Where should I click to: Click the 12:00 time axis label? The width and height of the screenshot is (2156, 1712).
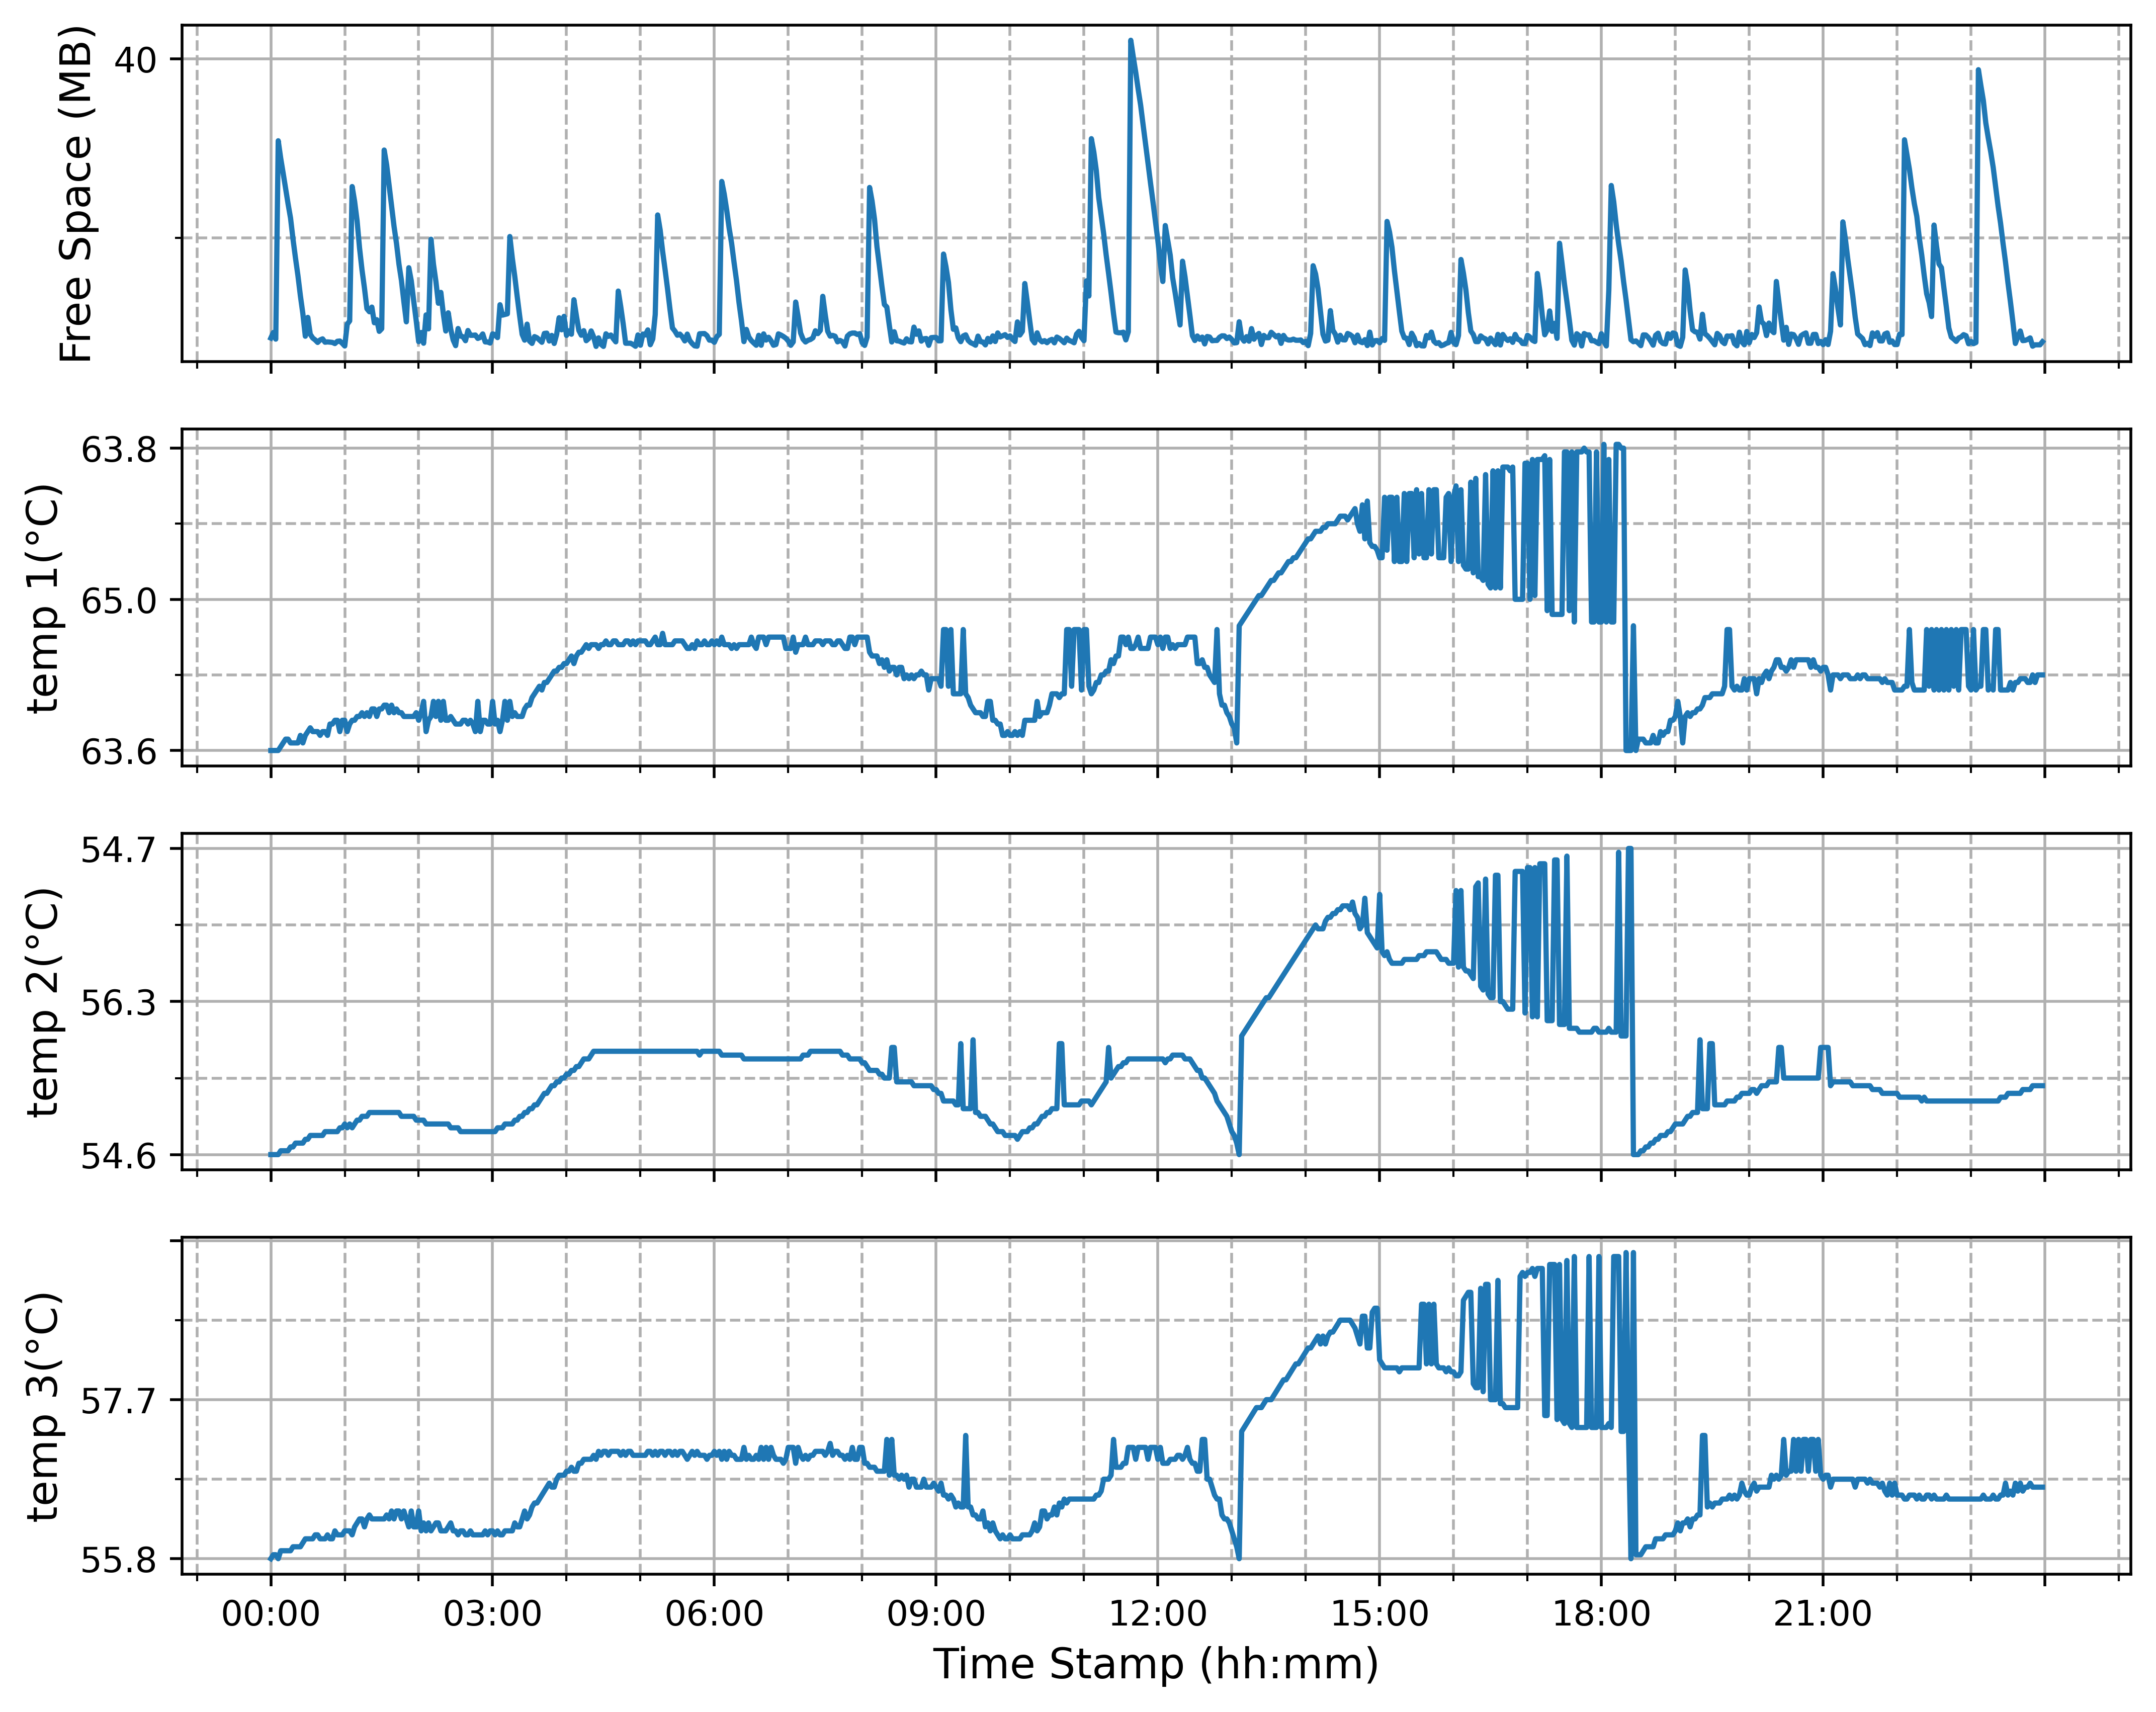(x=1158, y=1614)
